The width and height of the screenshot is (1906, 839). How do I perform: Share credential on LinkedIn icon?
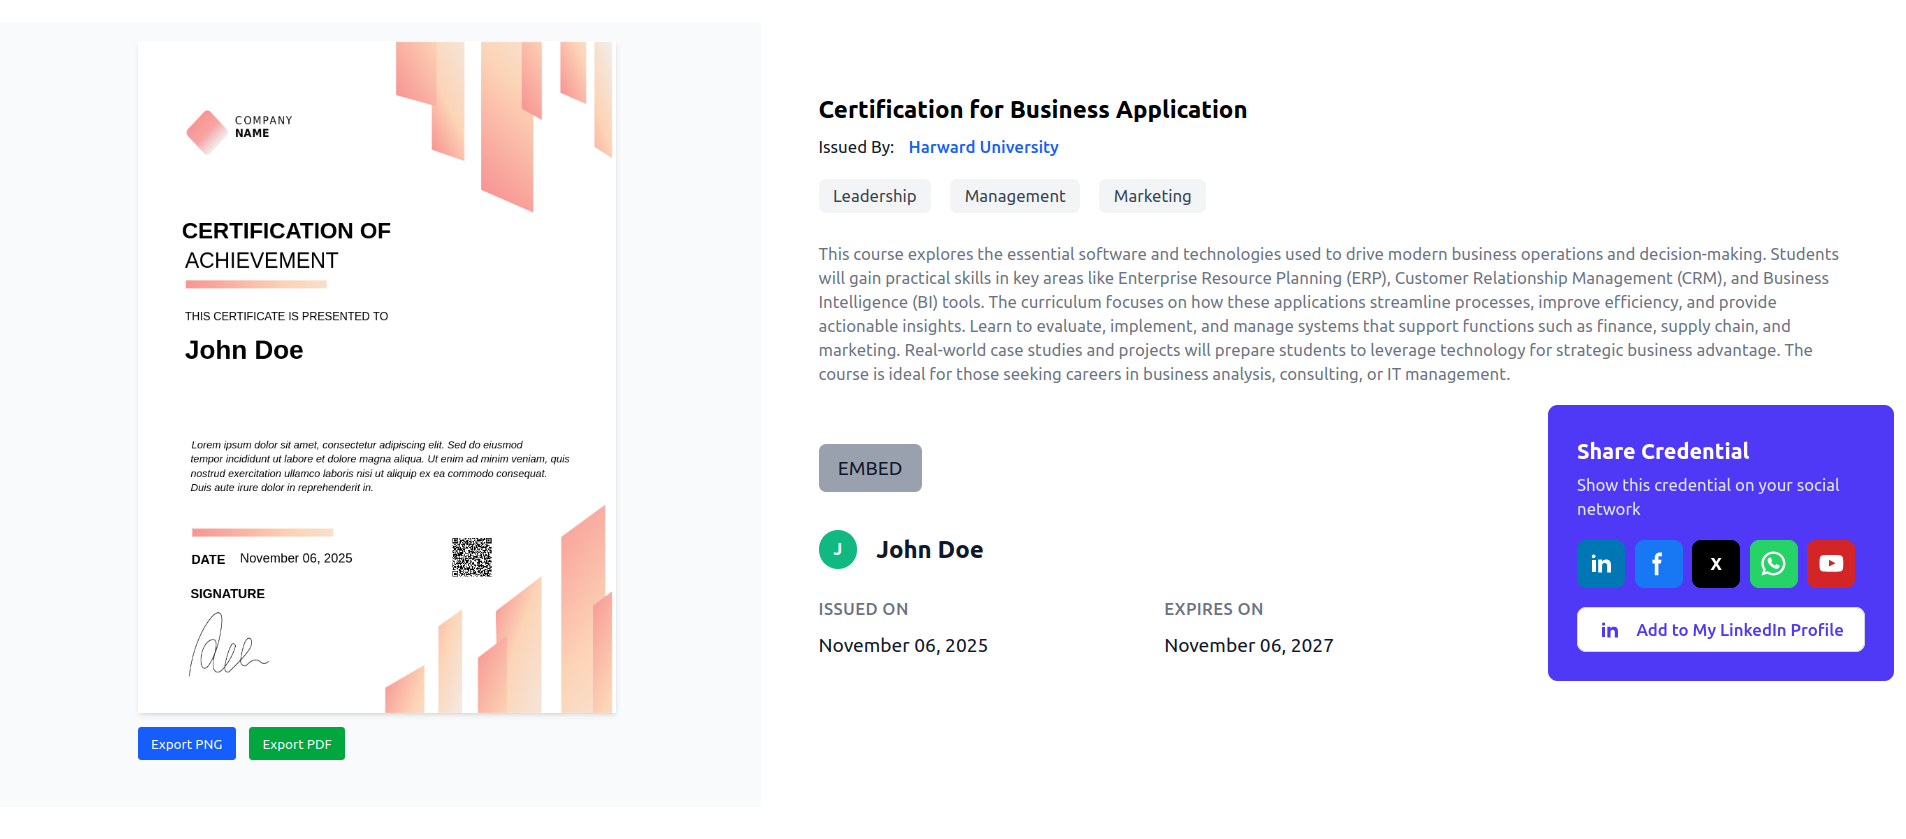point(1601,564)
